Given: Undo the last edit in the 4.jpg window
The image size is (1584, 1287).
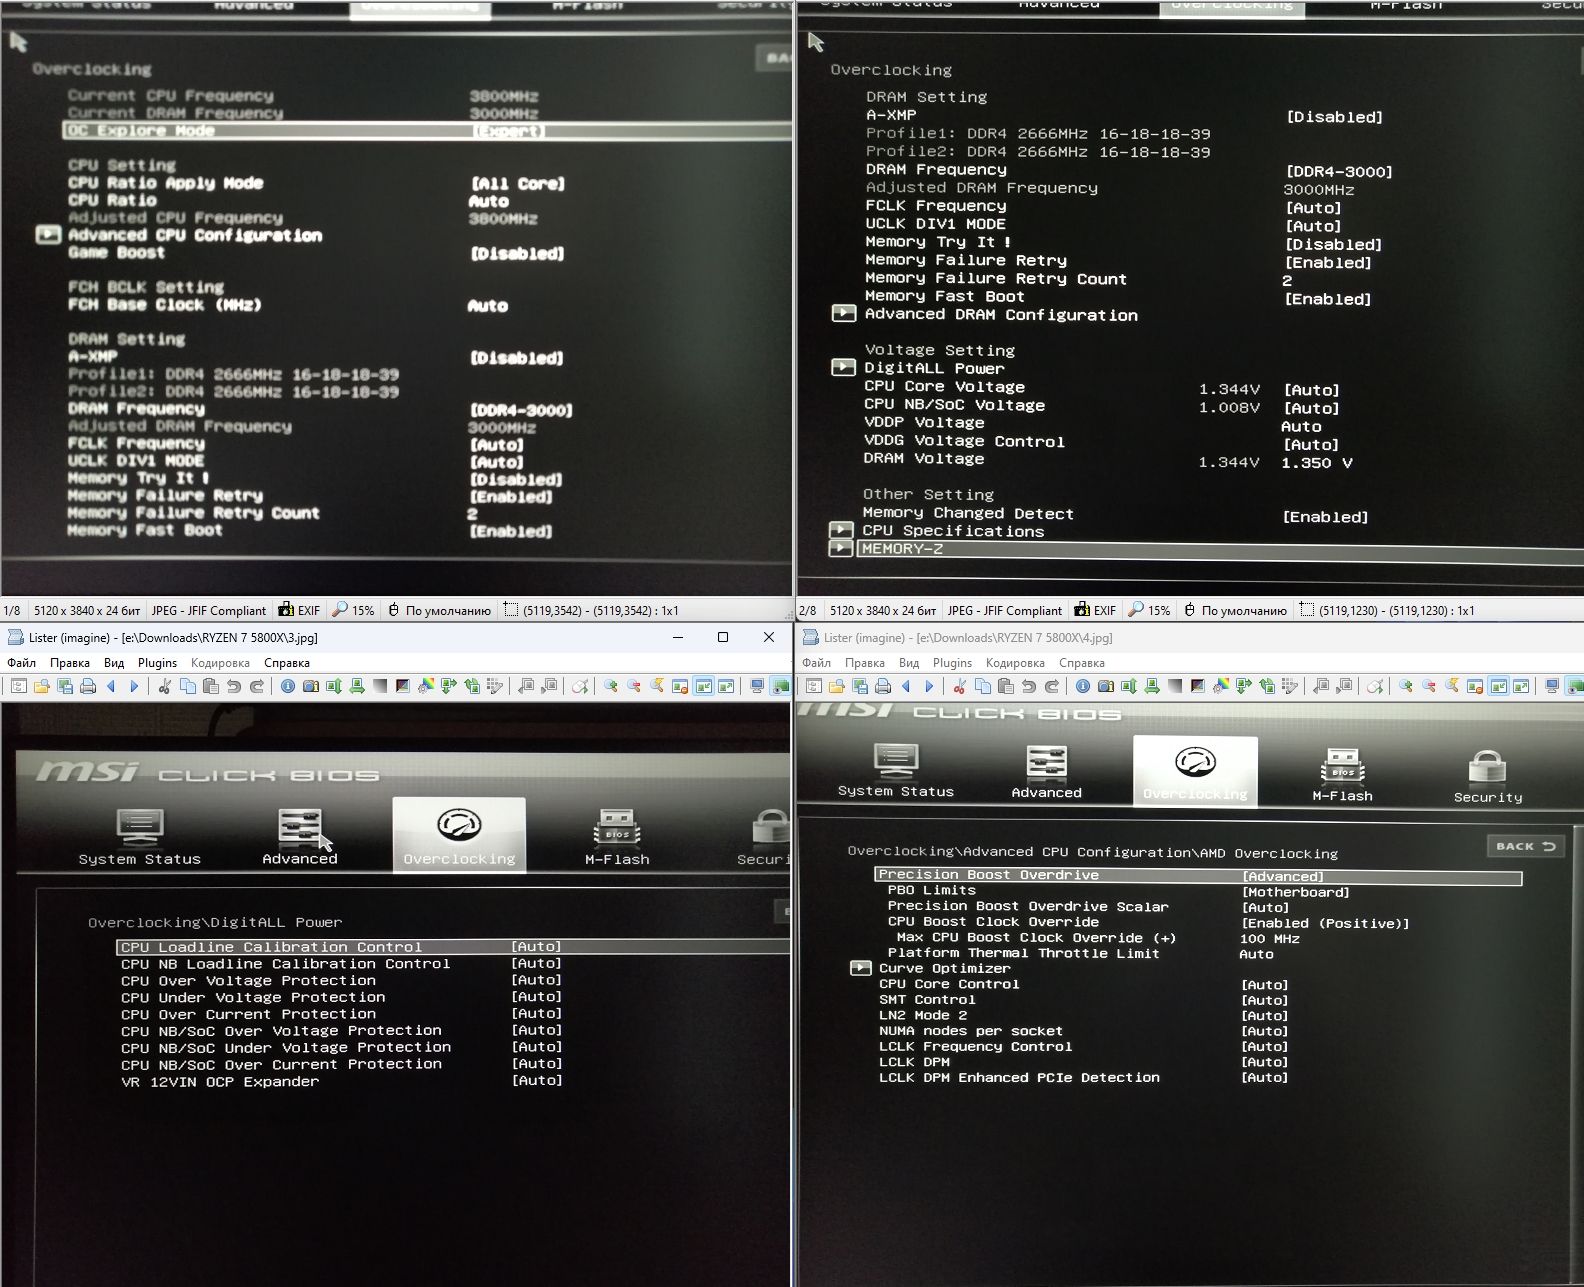Looking at the screenshot, I should tap(1029, 686).
